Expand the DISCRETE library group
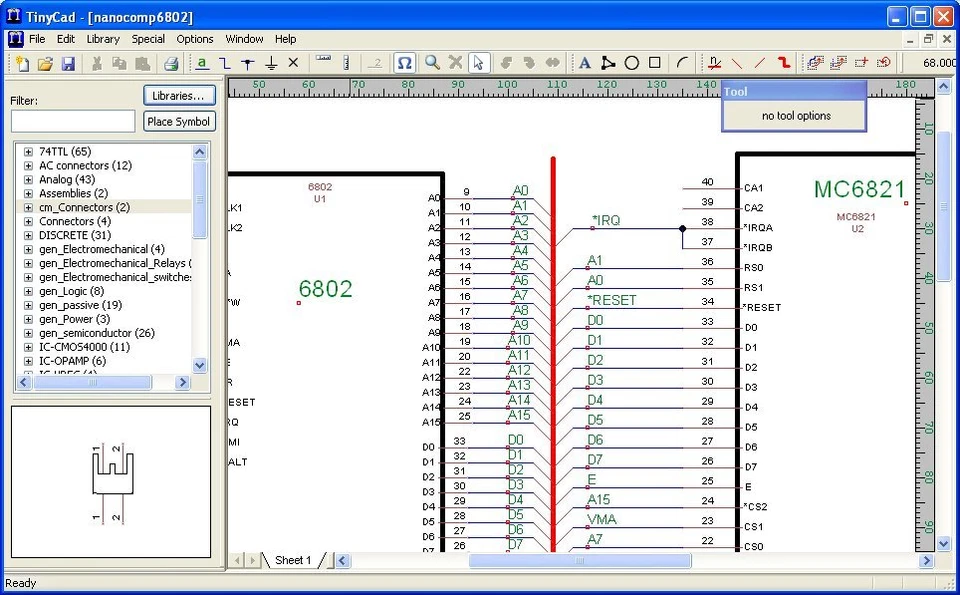Screen dimensions: 960x595 pyautogui.click(x=26, y=235)
